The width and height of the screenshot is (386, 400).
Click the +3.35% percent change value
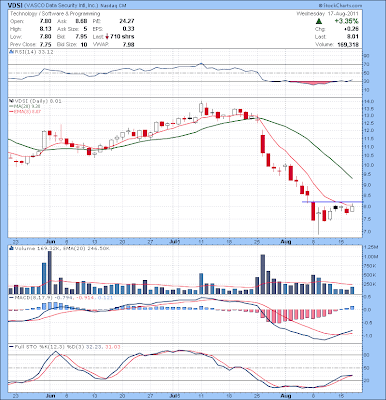tap(347, 21)
